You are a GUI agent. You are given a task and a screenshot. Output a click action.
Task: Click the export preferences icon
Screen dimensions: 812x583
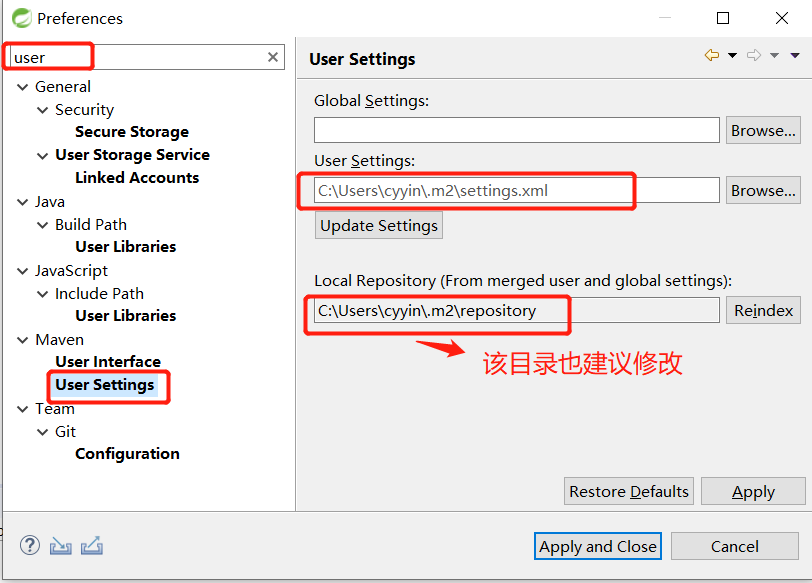coord(92,546)
